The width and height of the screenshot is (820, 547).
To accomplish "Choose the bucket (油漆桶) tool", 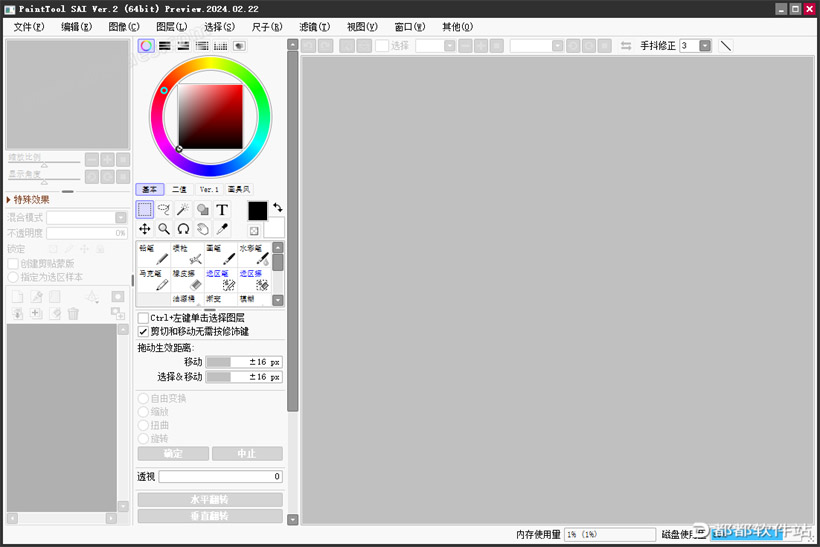I will click(x=187, y=299).
